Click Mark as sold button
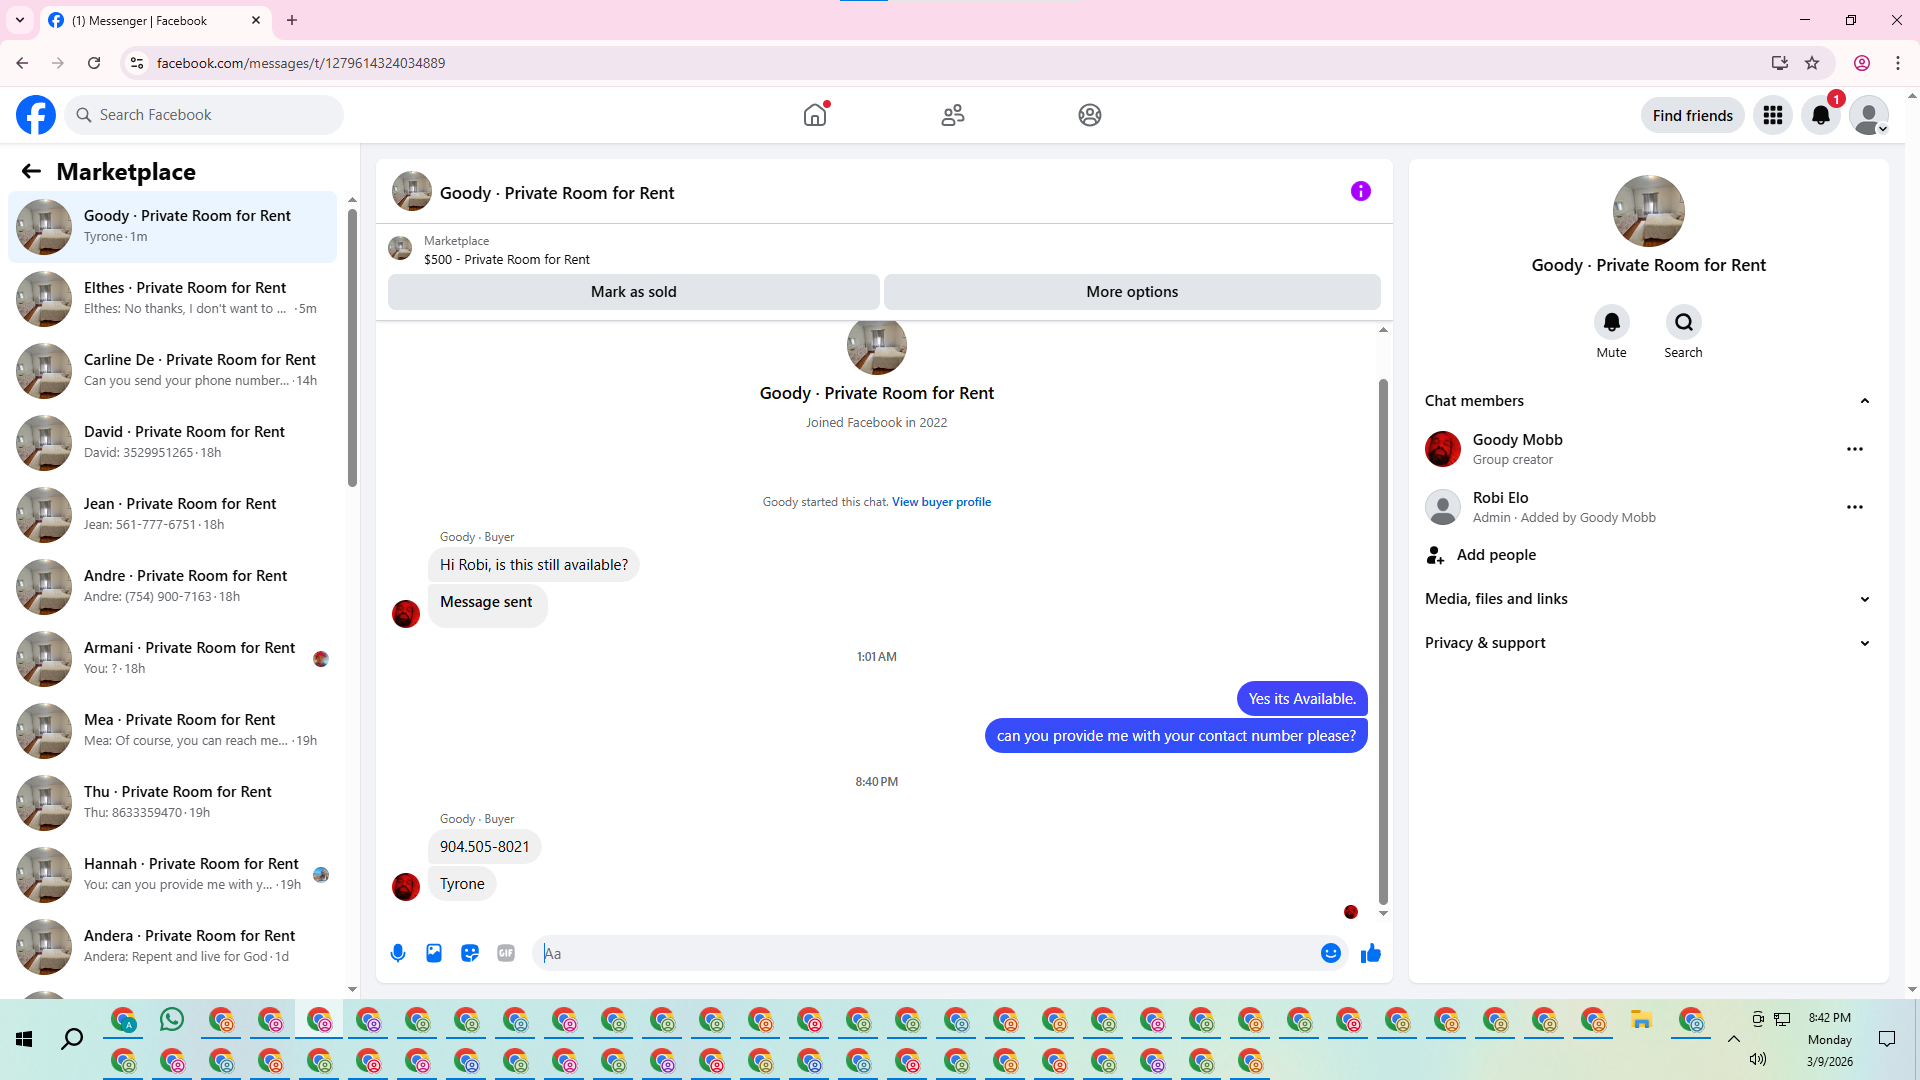1920x1080 pixels. click(x=633, y=292)
